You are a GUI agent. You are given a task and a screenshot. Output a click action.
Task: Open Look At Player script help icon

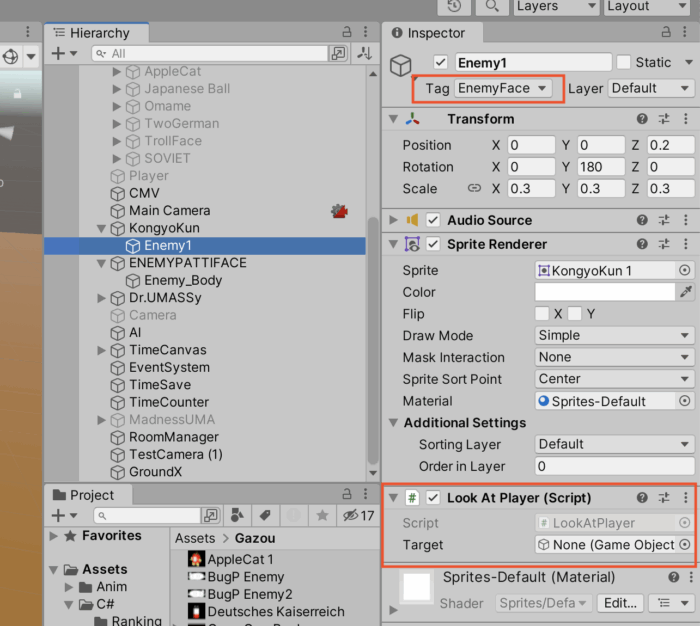(642, 497)
